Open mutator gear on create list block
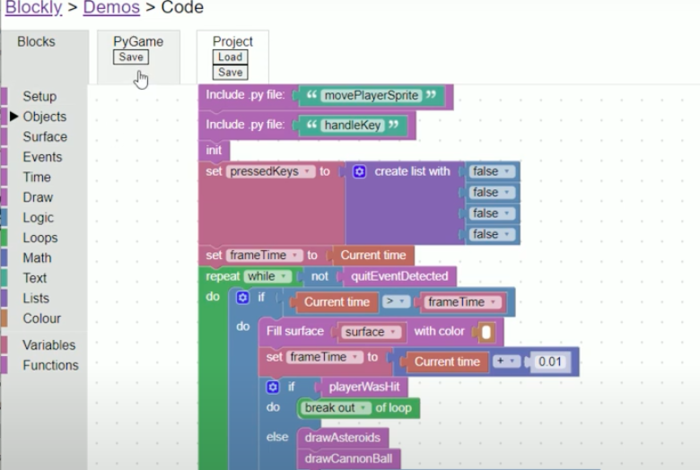The height and width of the screenshot is (470, 700). click(x=359, y=171)
